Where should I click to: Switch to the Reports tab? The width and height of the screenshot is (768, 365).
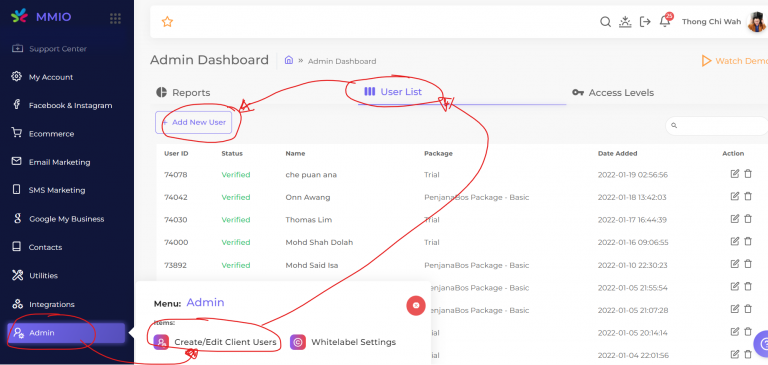point(183,93)
